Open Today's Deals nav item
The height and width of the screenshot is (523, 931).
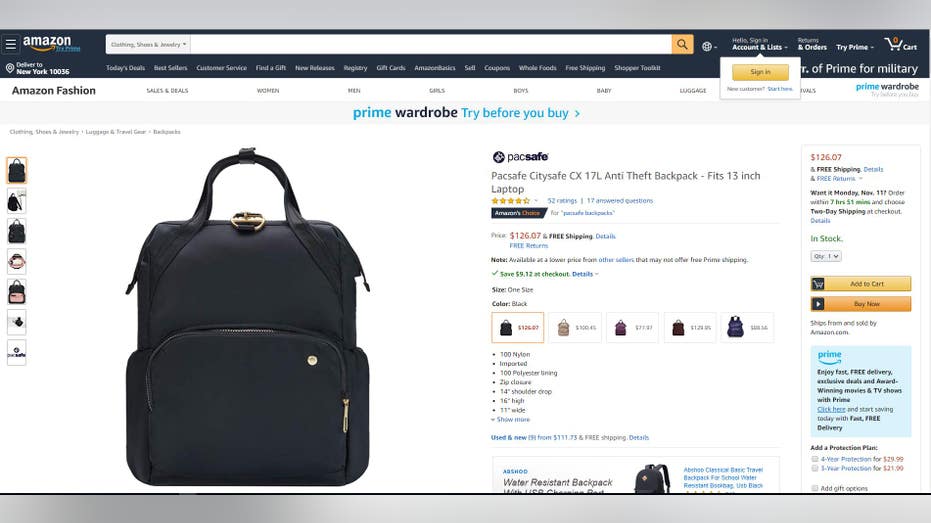point(125,68)
